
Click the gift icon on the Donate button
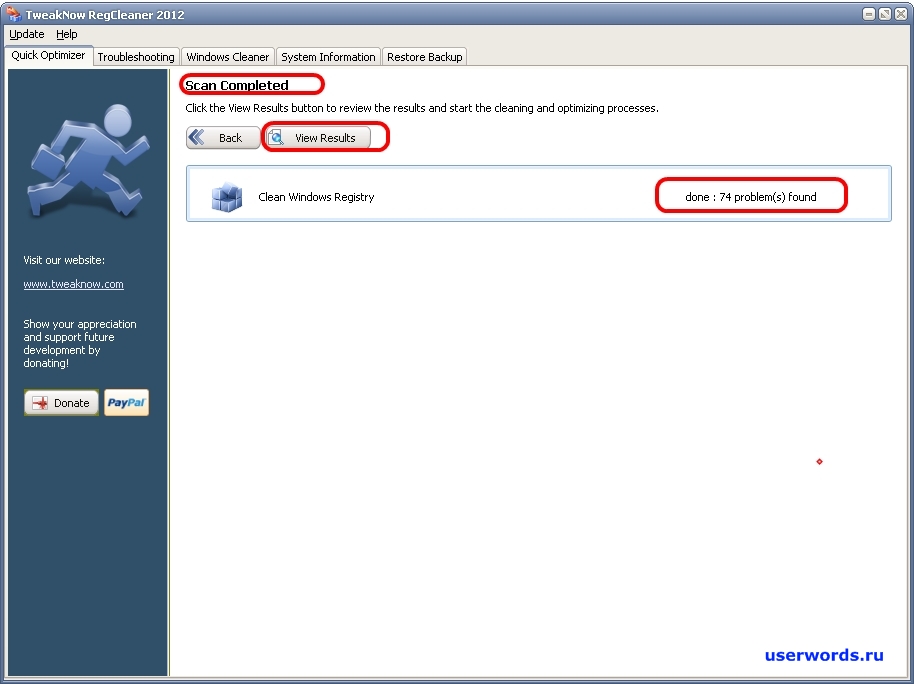pyautogui.click(x=39, y=402)
